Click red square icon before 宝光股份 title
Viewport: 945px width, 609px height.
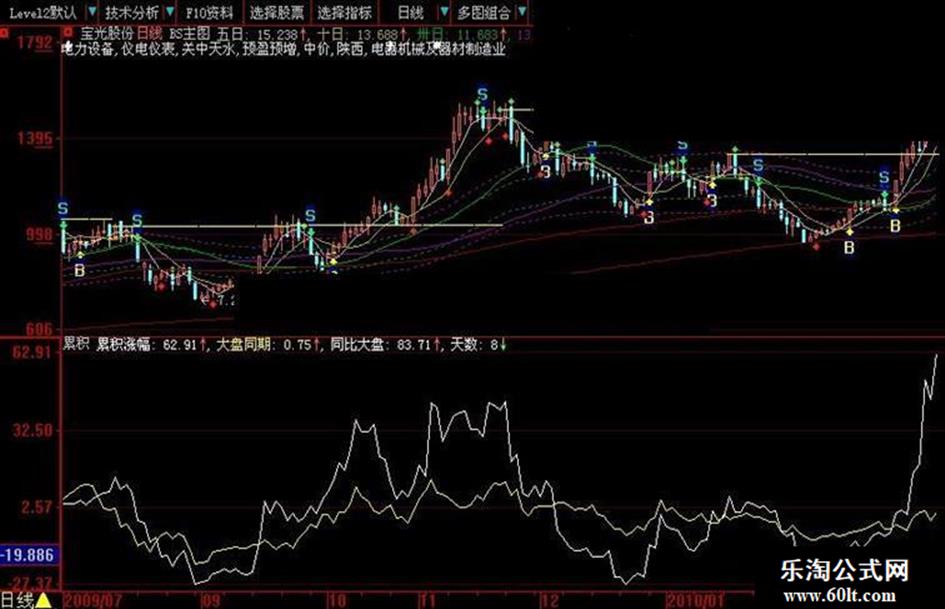[68, 31]
